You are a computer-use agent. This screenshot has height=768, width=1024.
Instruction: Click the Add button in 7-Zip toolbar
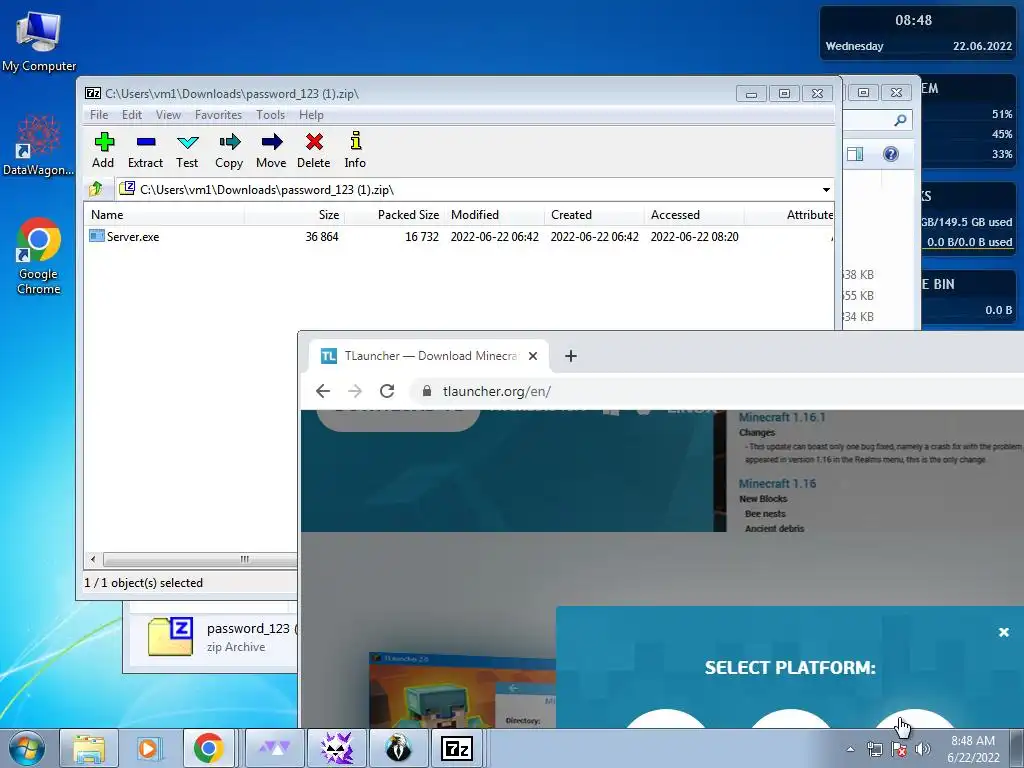pyautogui.click(x=103, y=150)
